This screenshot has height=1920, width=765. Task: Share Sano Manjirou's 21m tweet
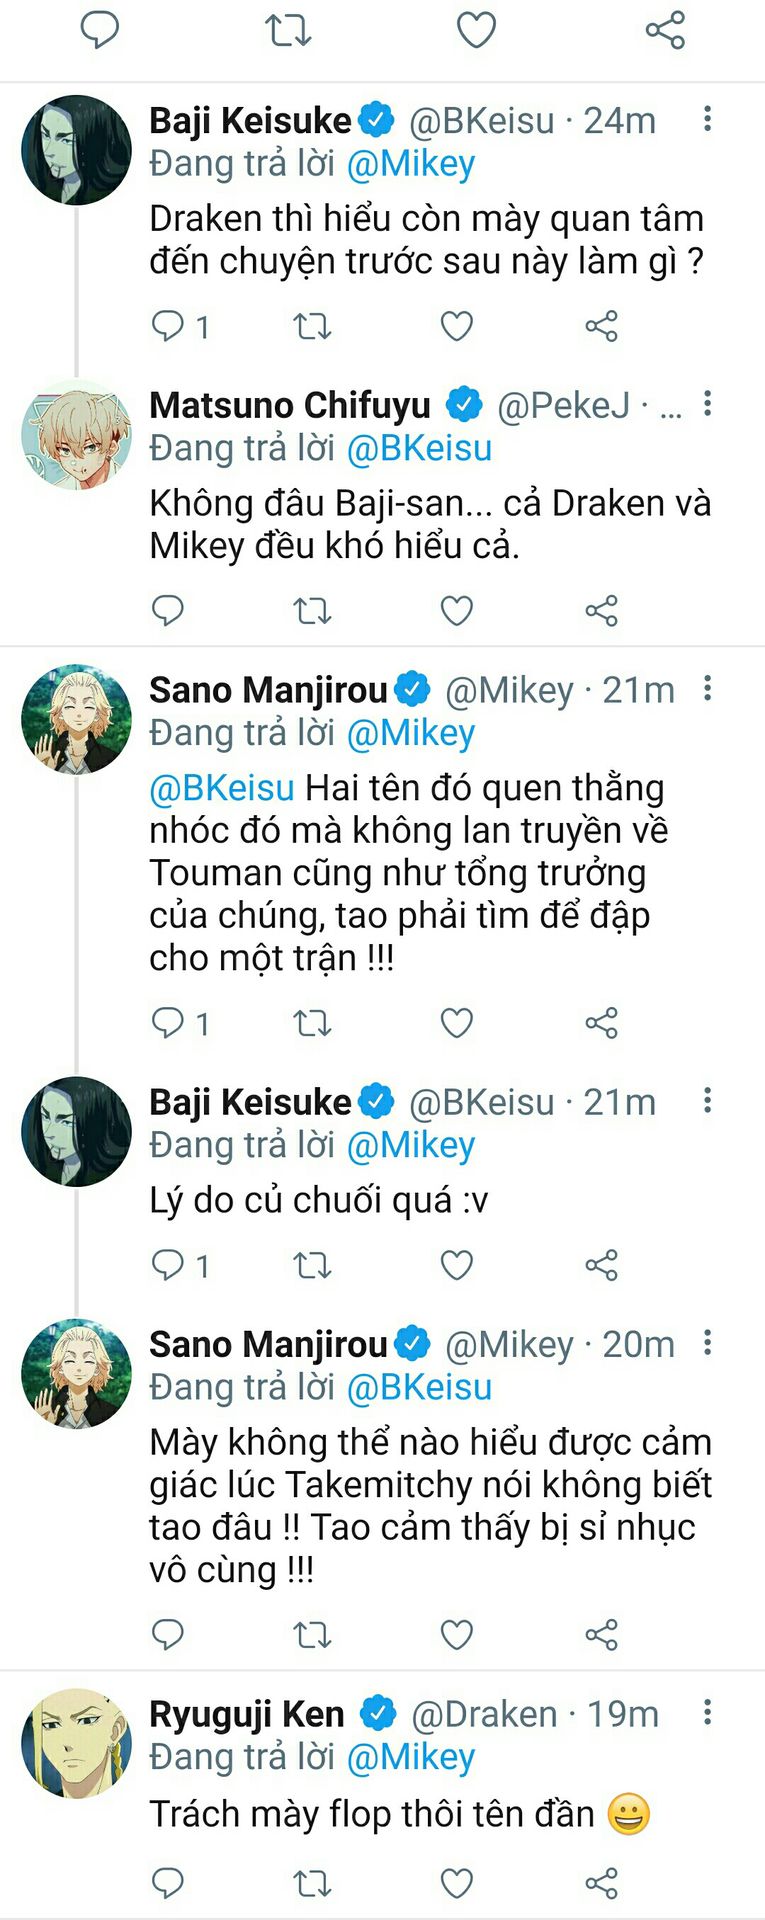[601, 1023]
